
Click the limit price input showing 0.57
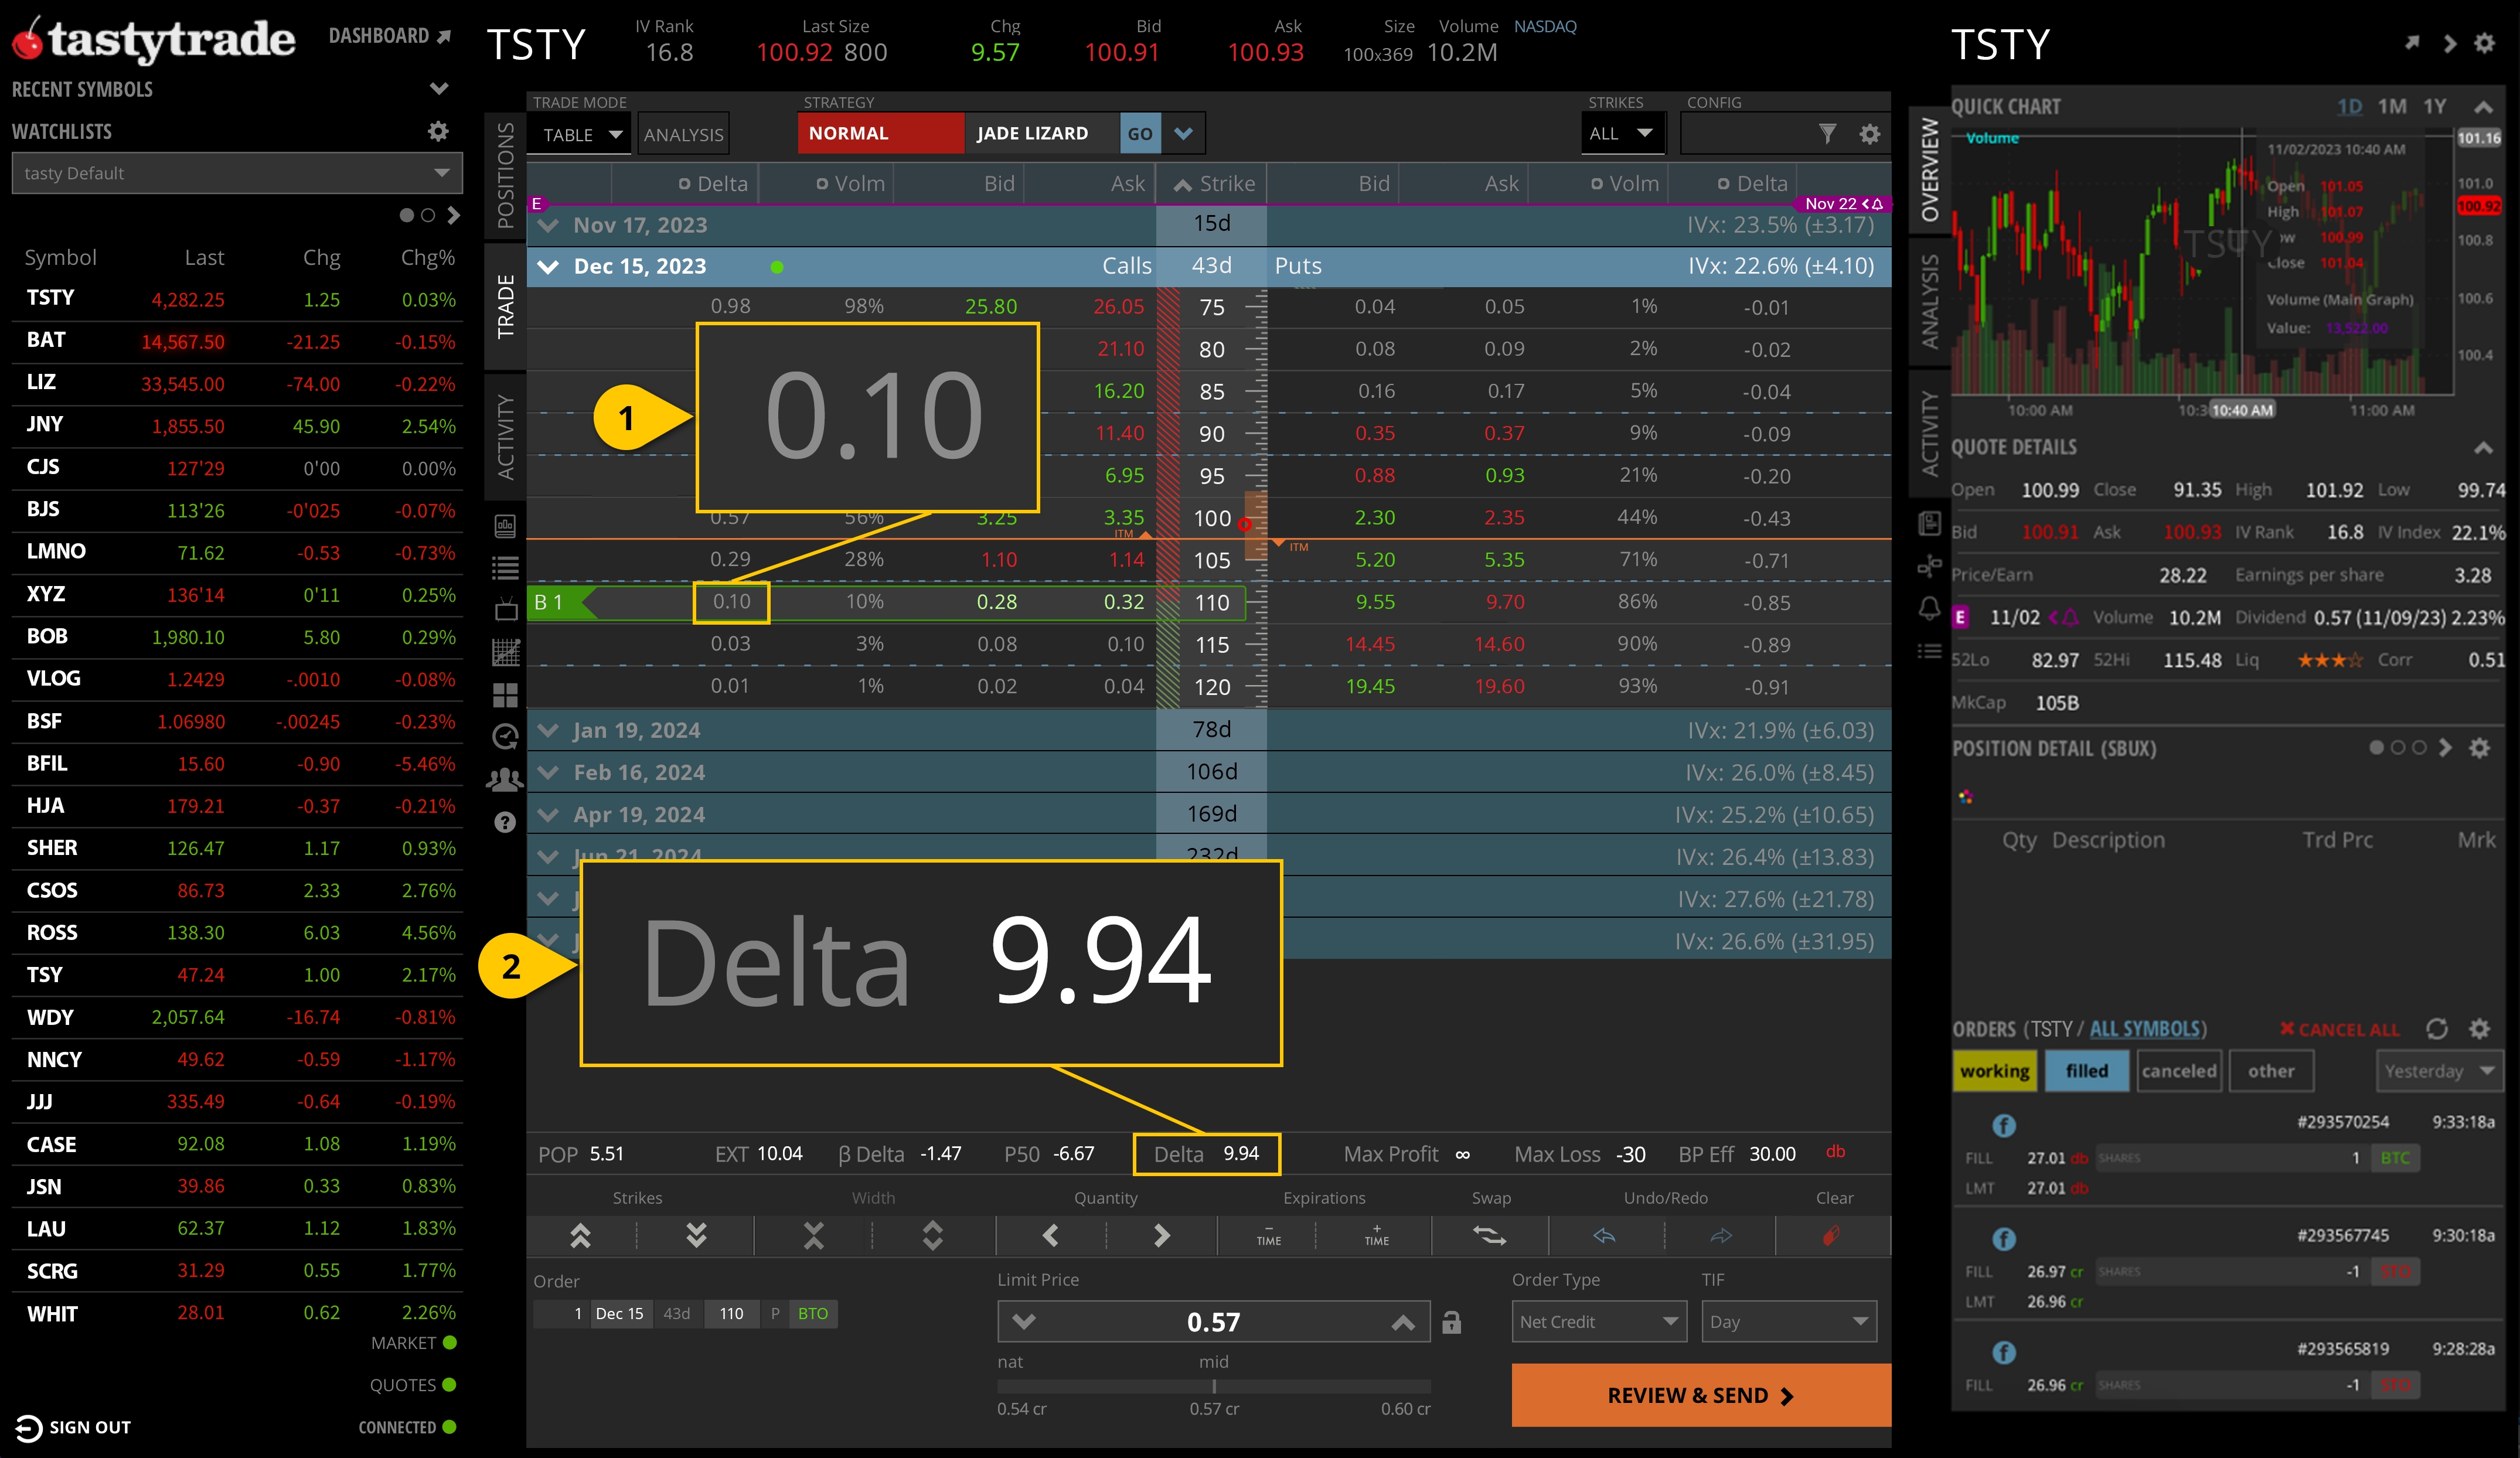pos(1213,1321)
